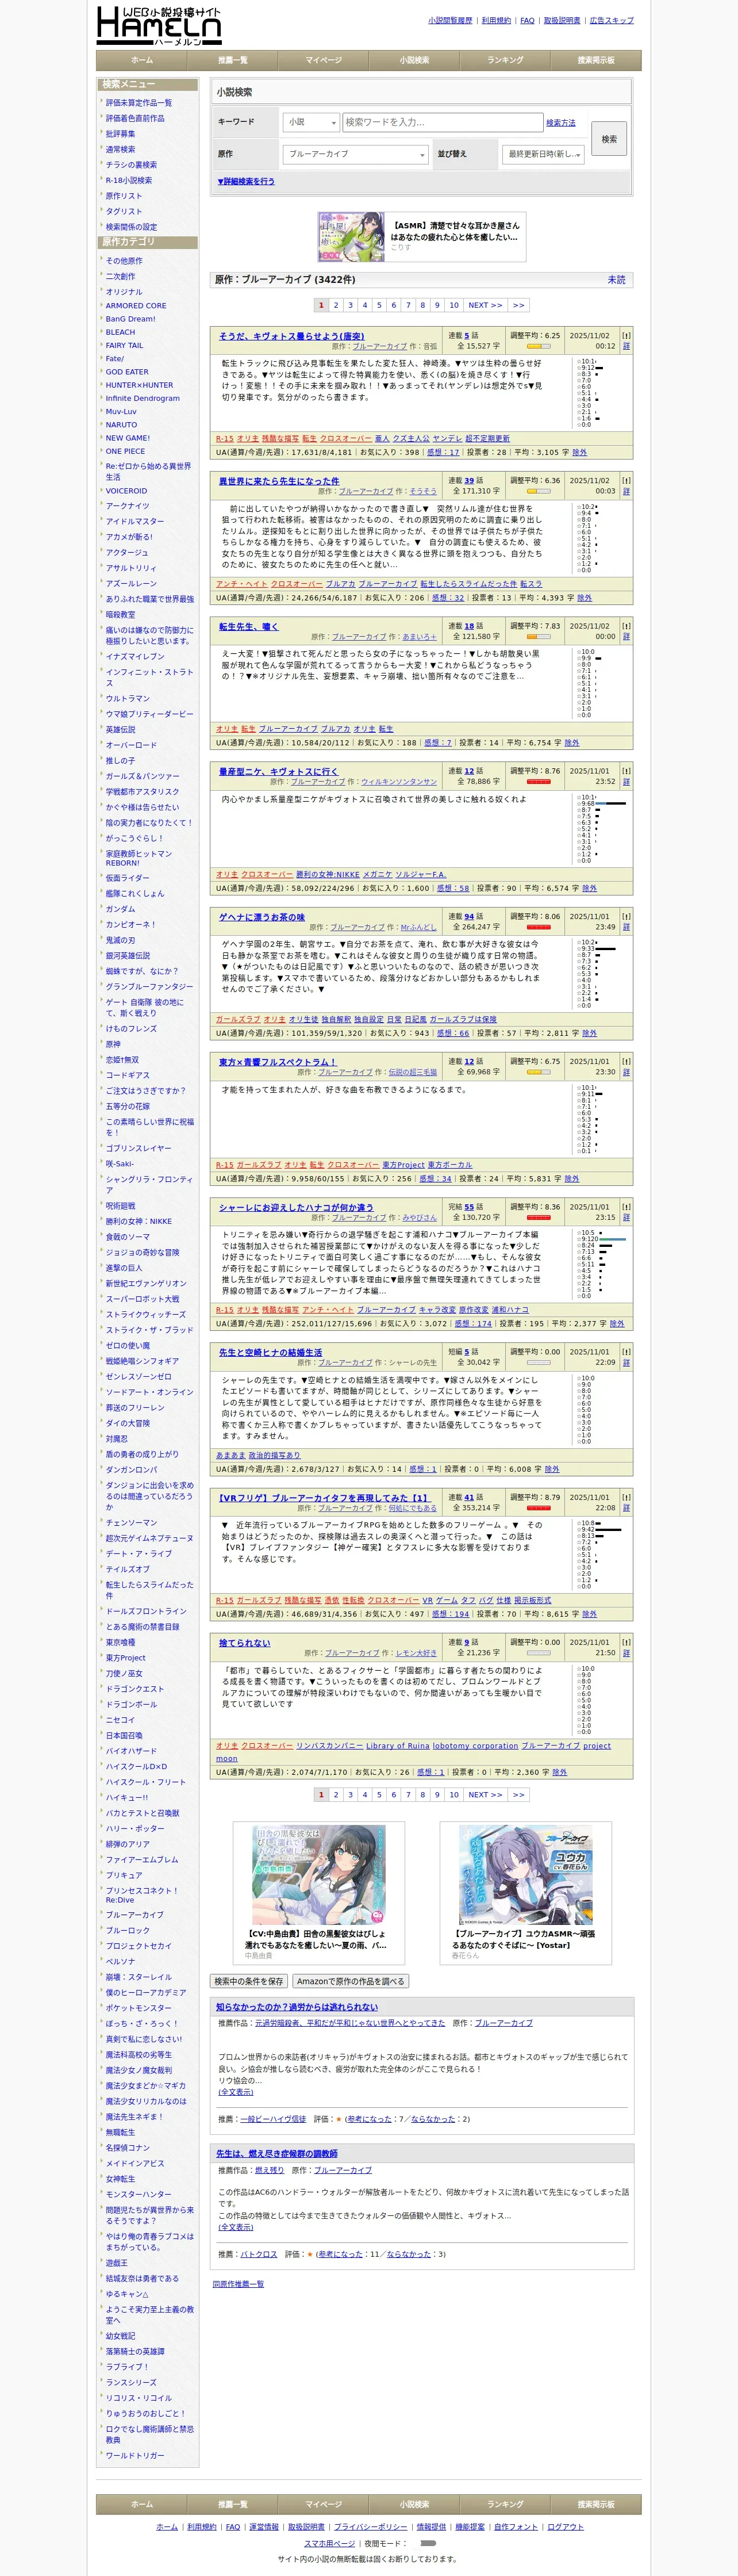Open the 並び替え sort order dropdown
Screen dimensions: 738x2576
[543, 154]
